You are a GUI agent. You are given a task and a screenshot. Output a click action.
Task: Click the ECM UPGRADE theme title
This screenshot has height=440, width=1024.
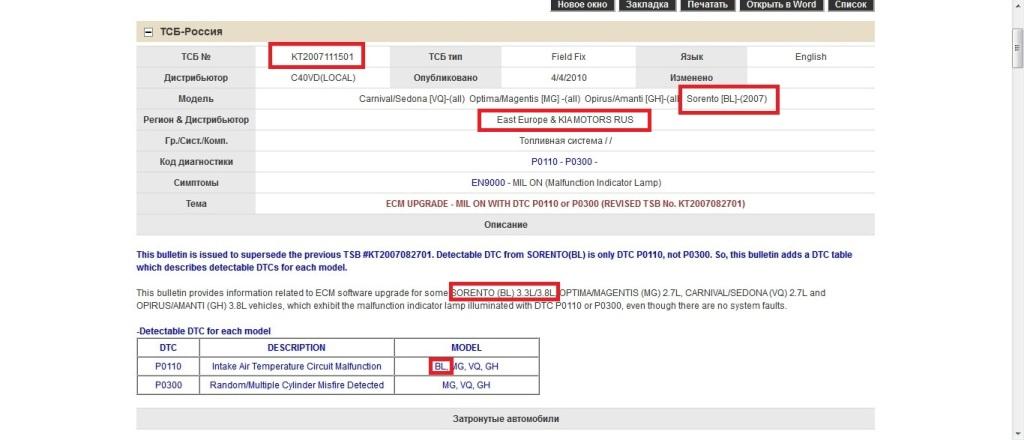coord(565,203)
